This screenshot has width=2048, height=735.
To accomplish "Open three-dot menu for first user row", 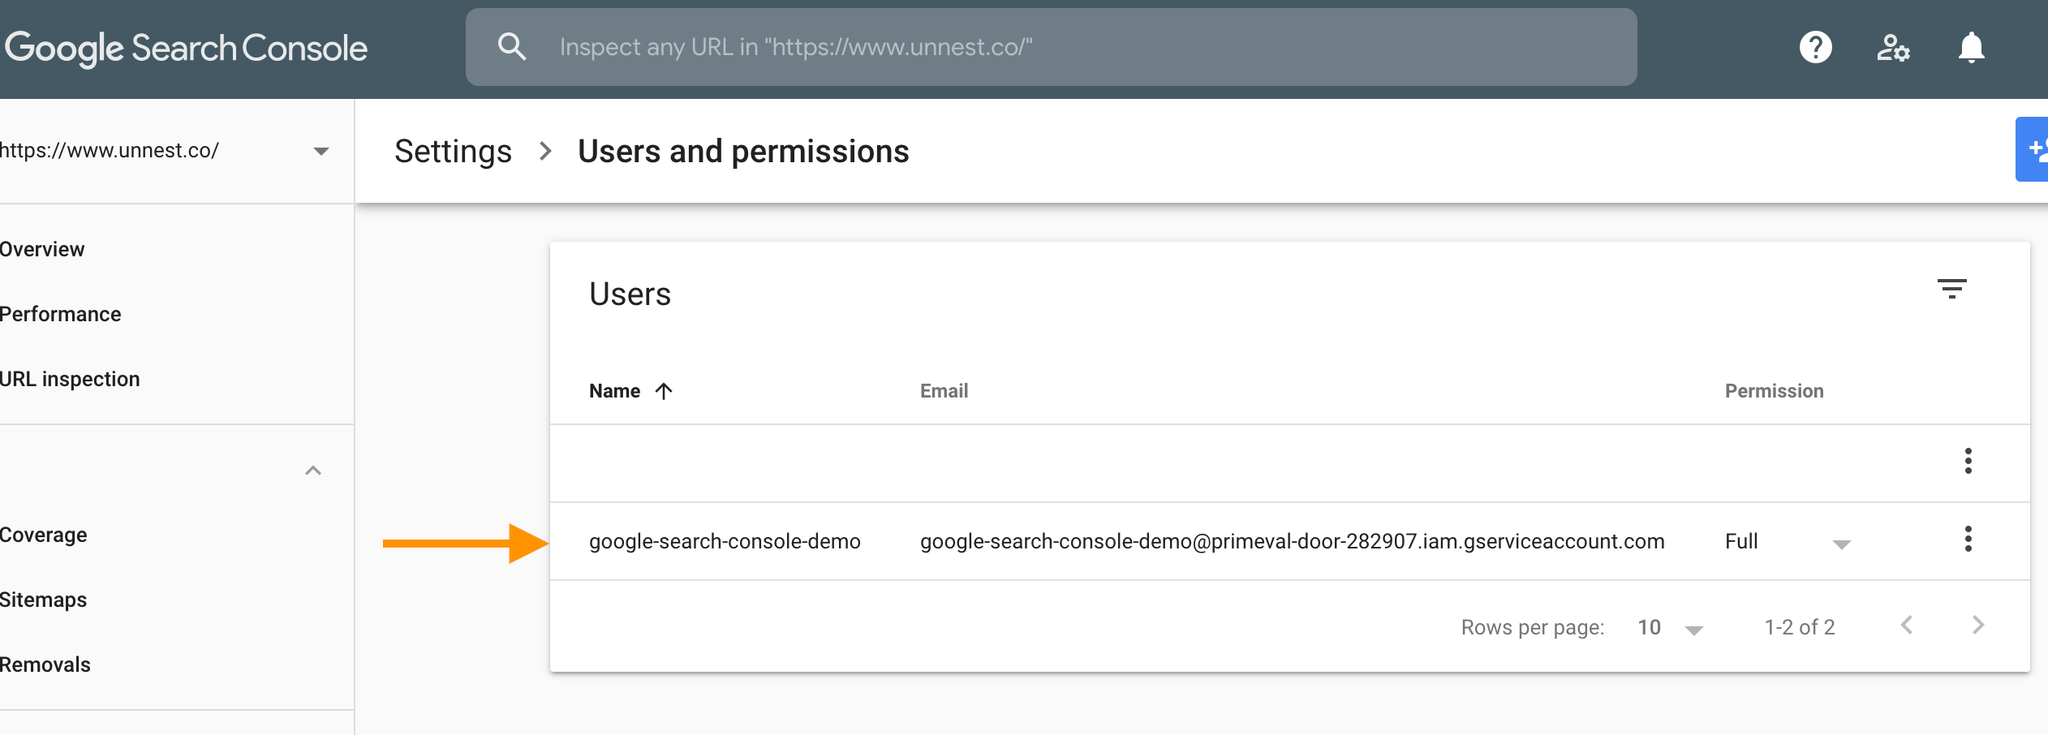I will (x=1968, y=461).
